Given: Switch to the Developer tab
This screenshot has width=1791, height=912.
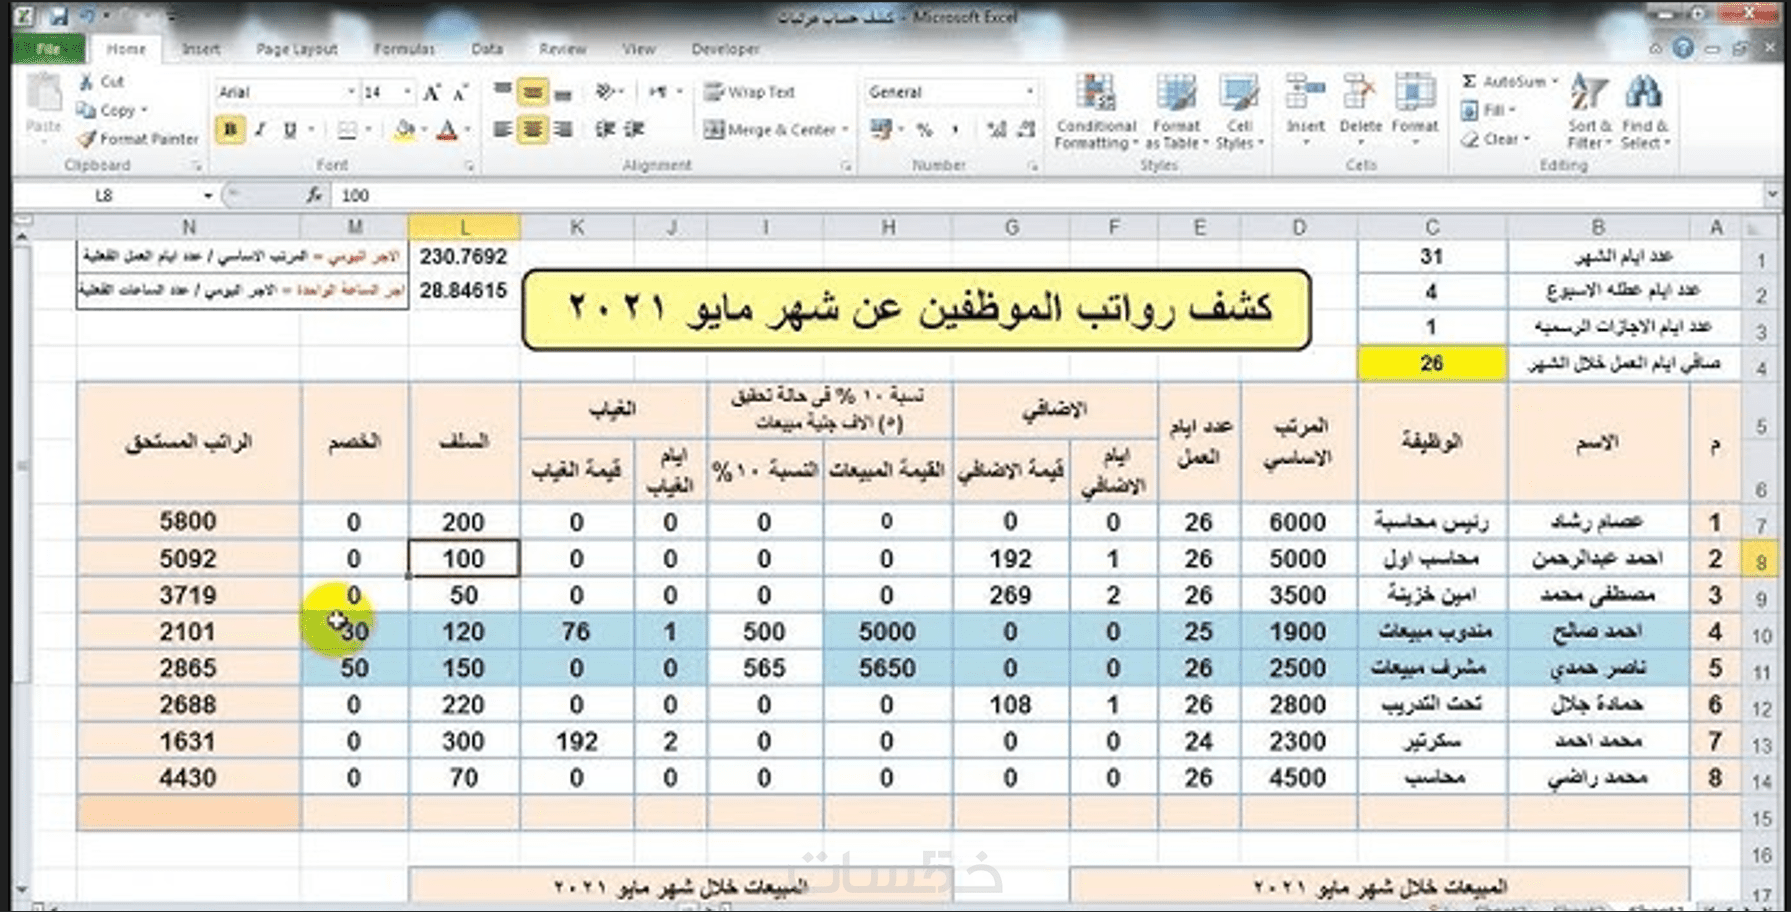Looking at the screenshot, I should [725, 49].
